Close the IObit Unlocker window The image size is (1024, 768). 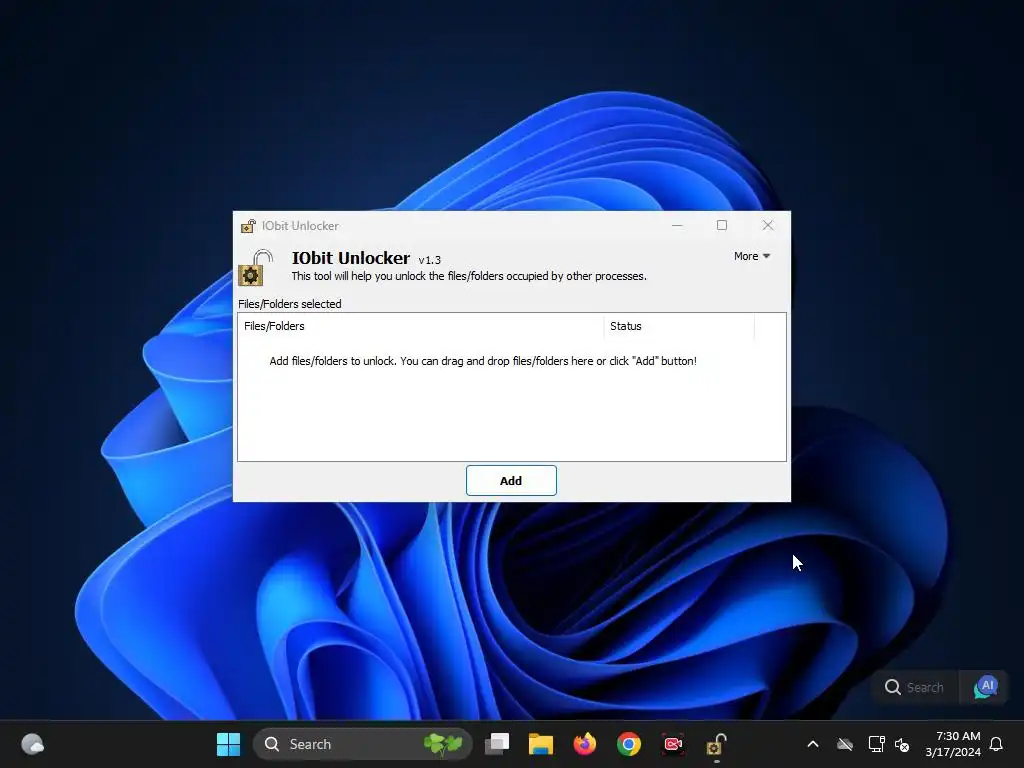tap(768, 225)
